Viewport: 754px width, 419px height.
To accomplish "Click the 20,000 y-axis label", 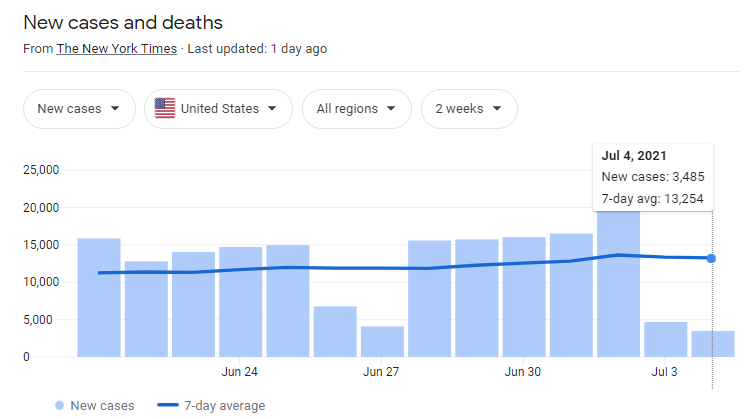I will click(41, 207).
